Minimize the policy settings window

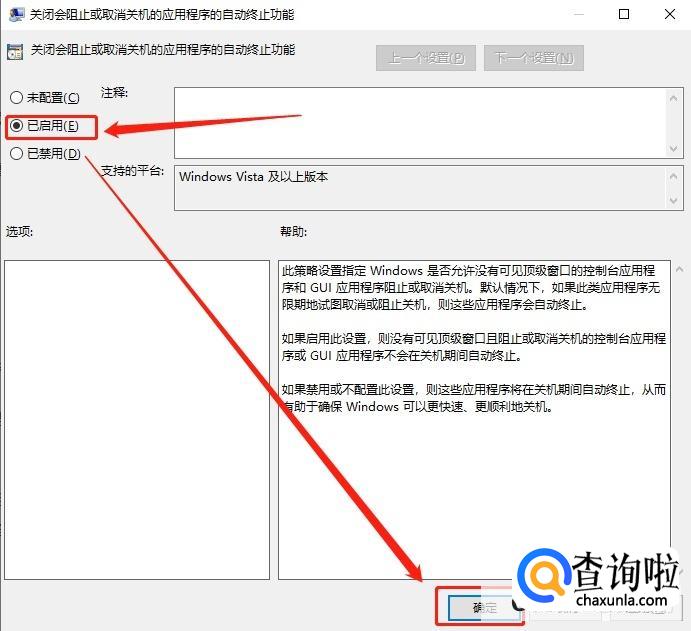pos(579,14)
